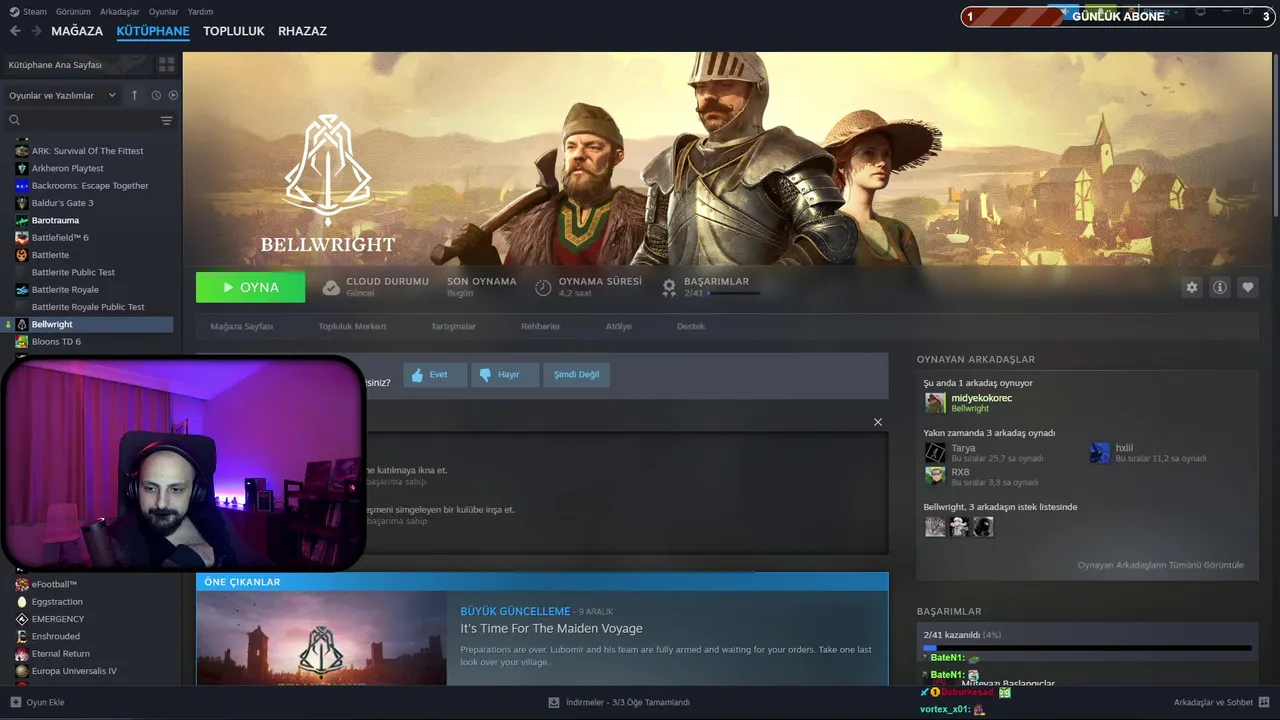Select Battlefield 6 in the list

click(x=60, y=237)
